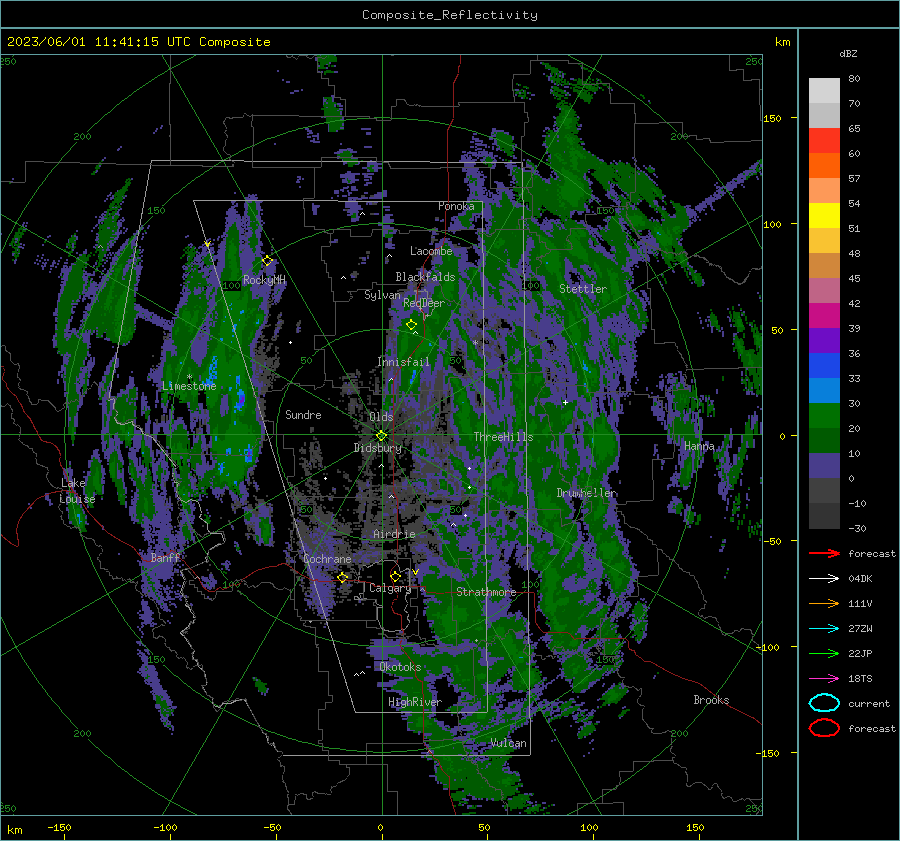The image size is (900, 841).
Task: Pick the red 60-65 dBZ color swatch
Action: click(x=824, y=141)
